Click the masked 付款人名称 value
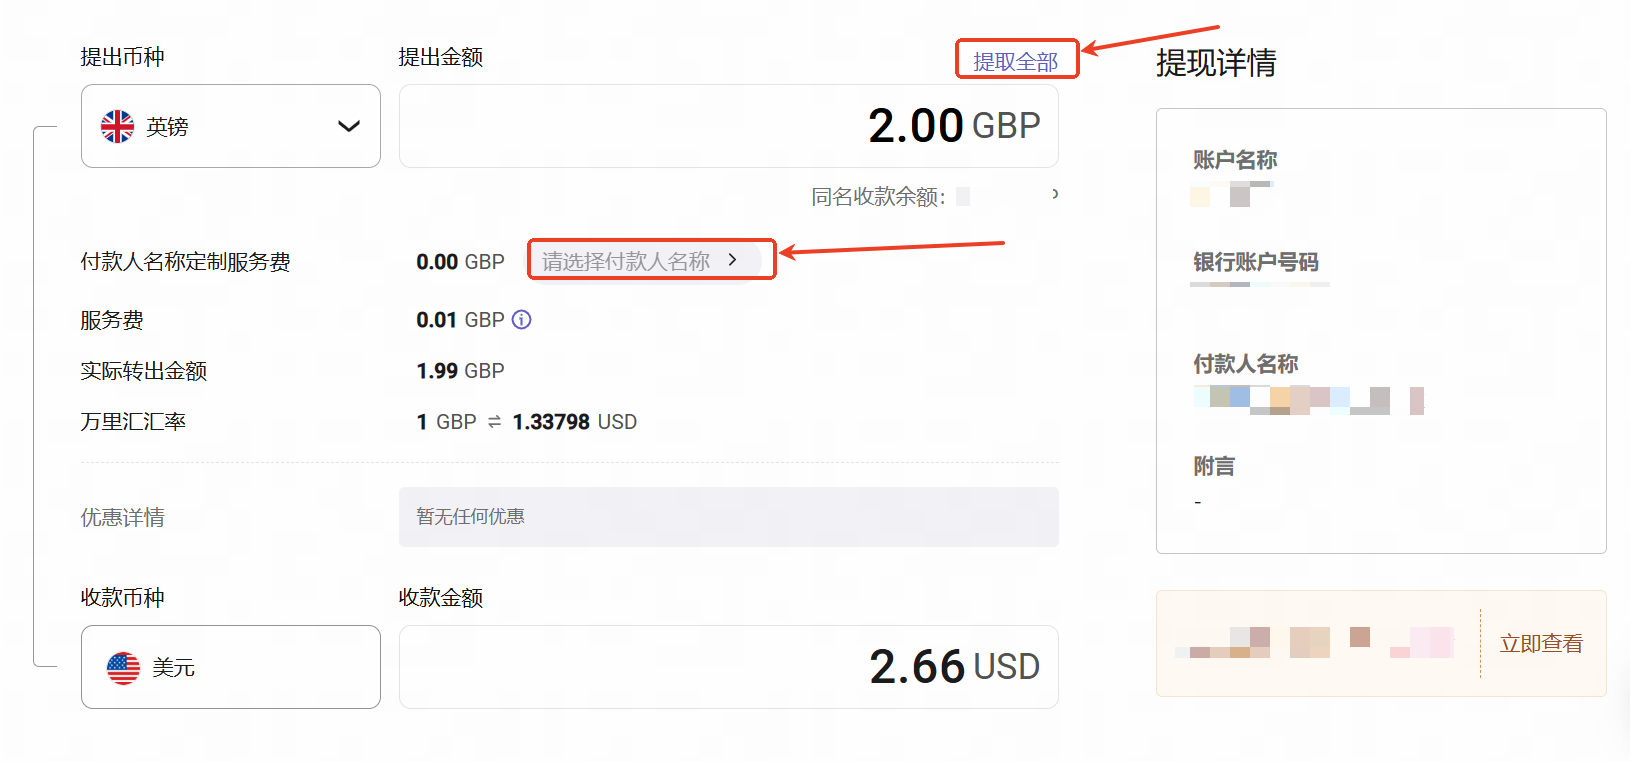Viewport: 1630px width, 762px height. pyautogui.click(x=1307, y=399)
